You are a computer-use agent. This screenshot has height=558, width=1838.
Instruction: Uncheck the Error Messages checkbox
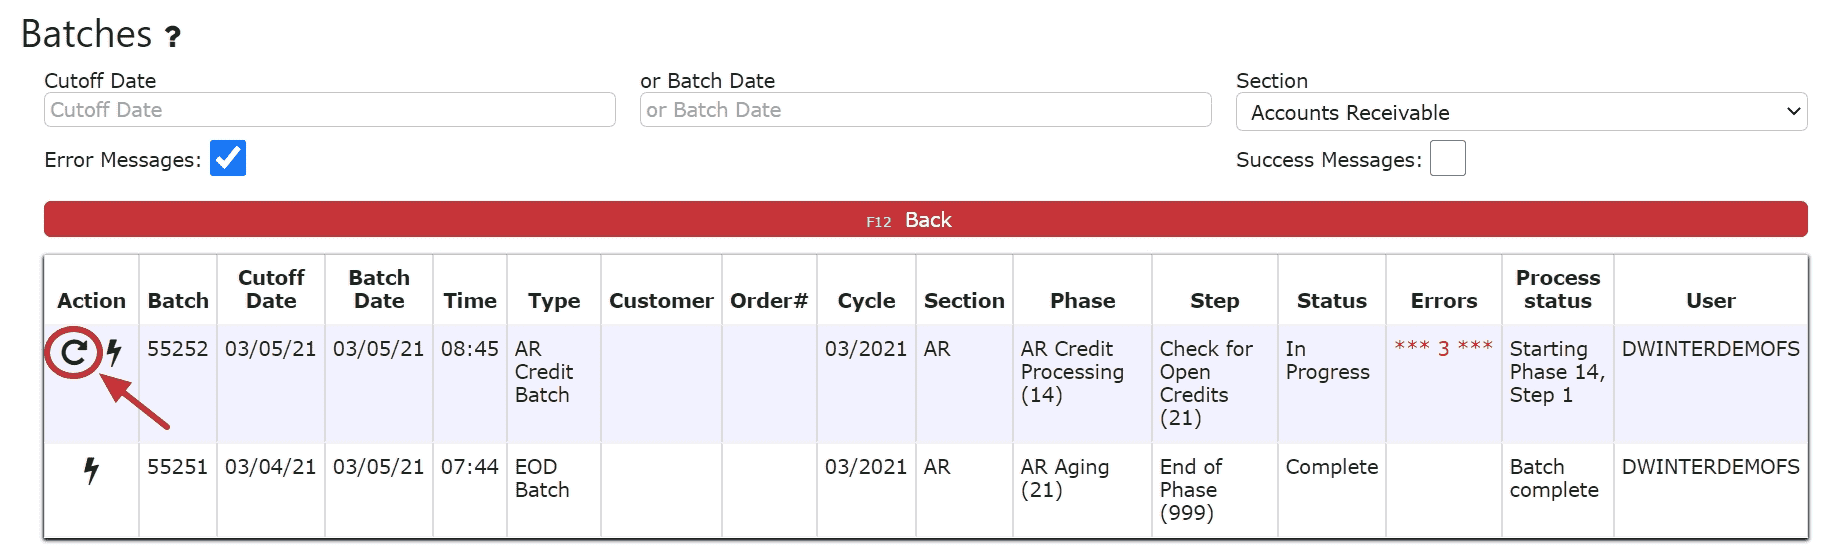[x=227, y=158]
